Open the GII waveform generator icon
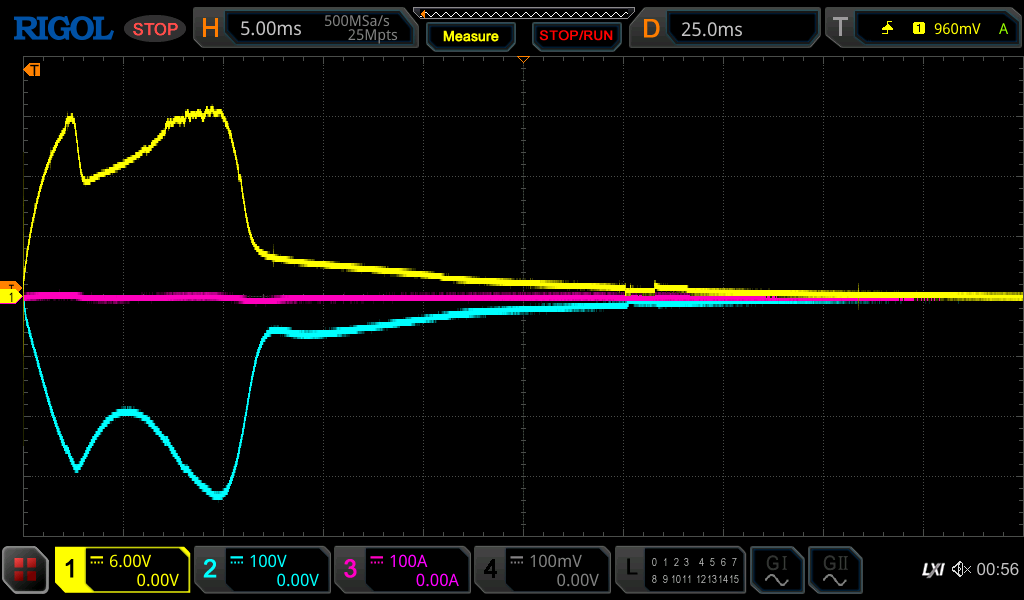1024x600 pixels. (833, 570)
